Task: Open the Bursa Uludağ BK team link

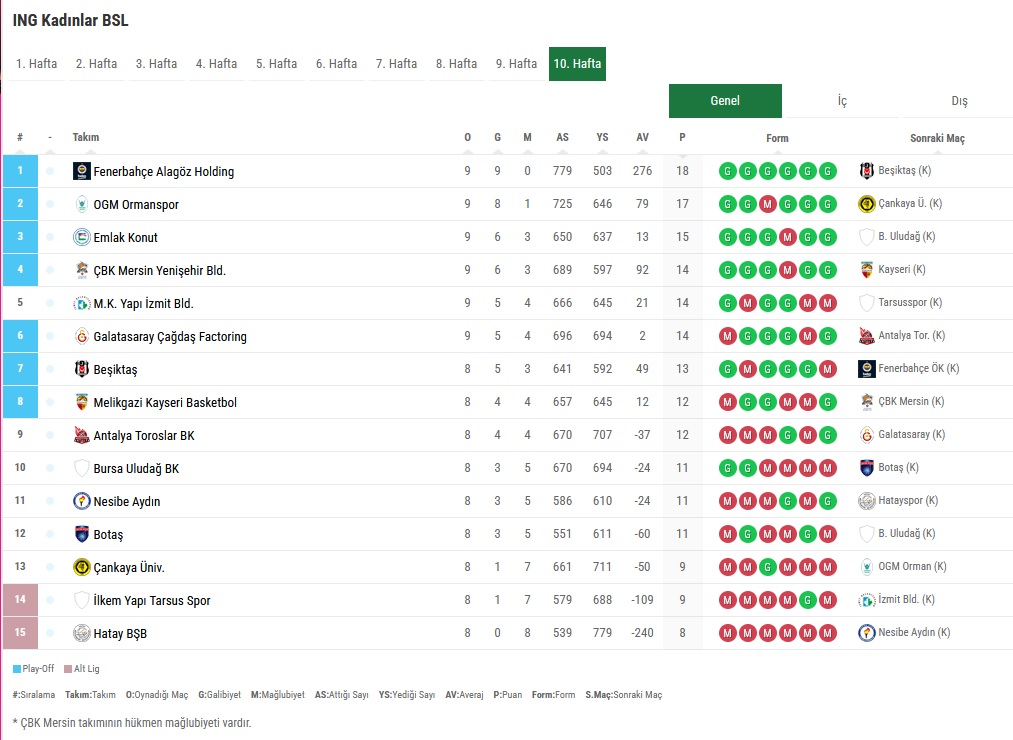Action: tap(136, 468)
